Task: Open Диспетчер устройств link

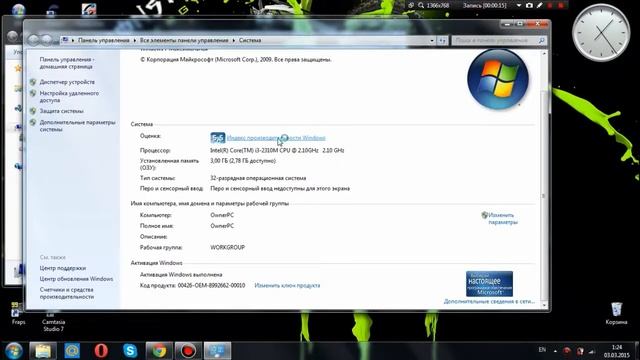Action: coord(67,82)
